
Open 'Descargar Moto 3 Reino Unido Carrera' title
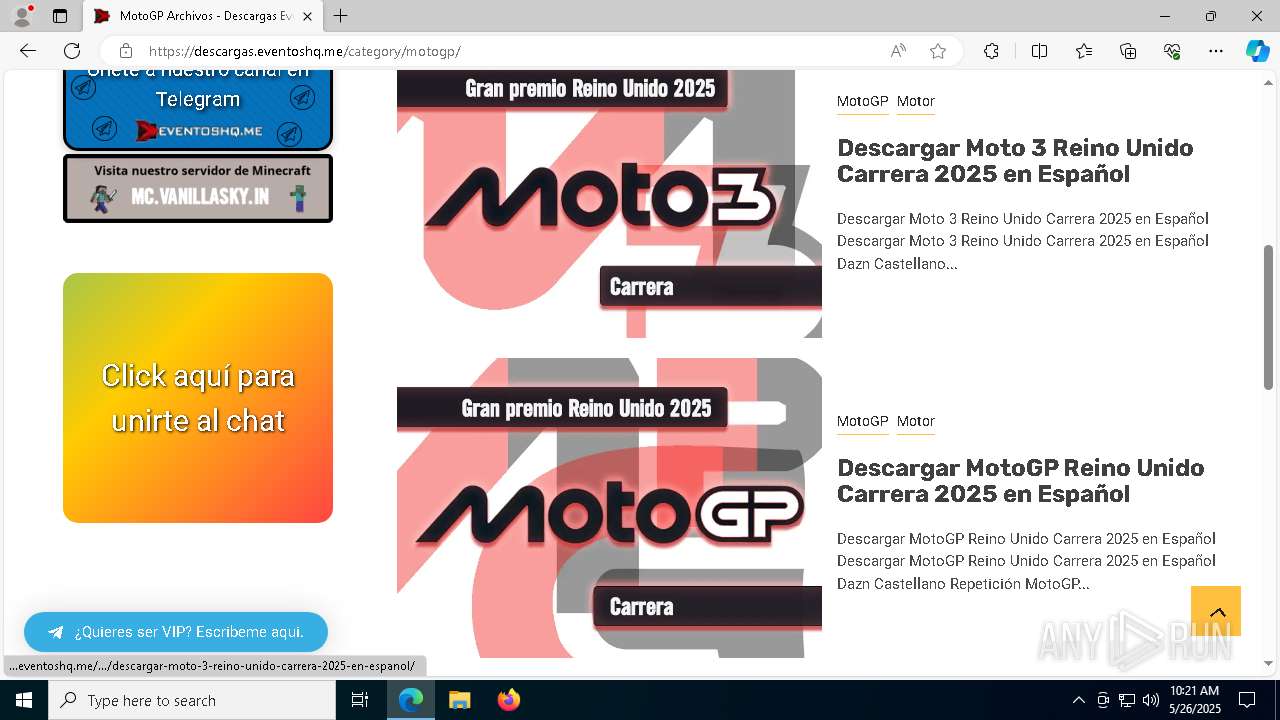coord(1015,161)
